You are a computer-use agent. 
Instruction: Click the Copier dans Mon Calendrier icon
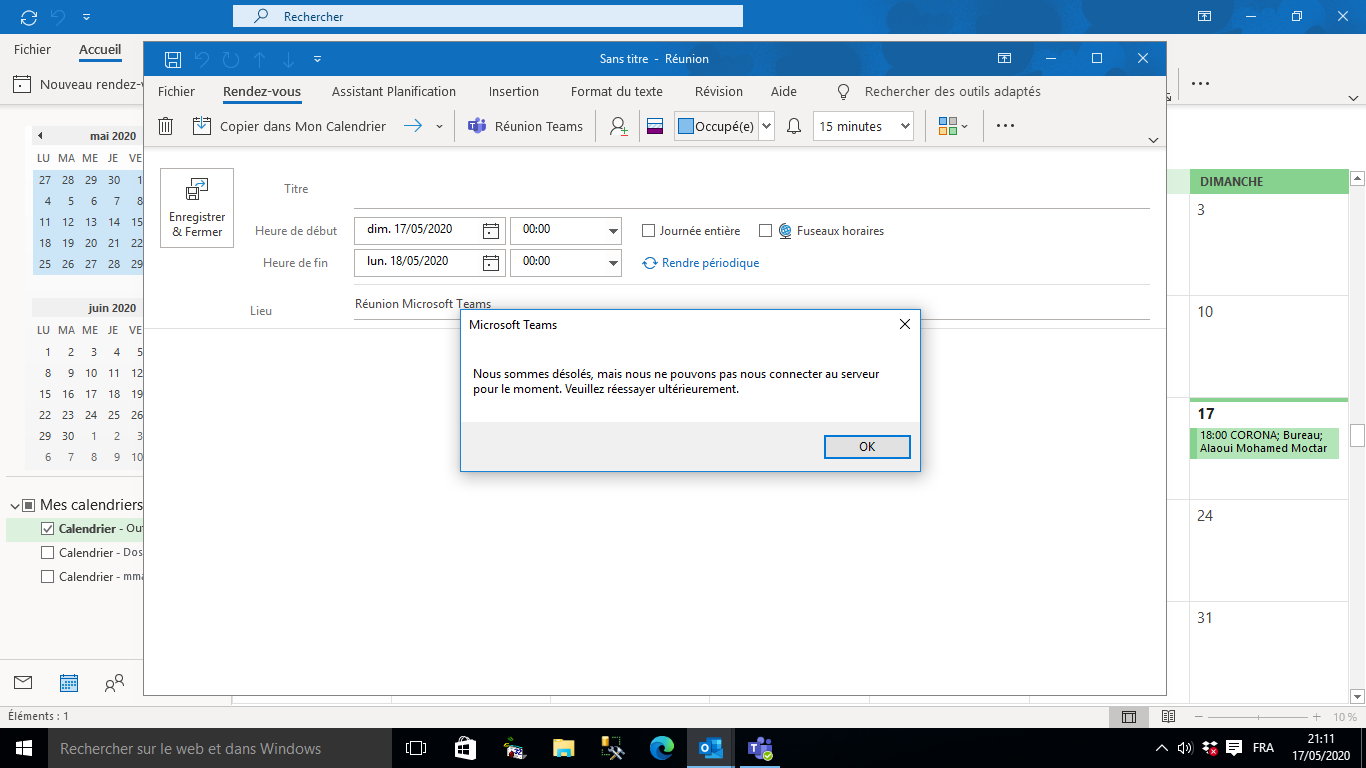point(202,126)
